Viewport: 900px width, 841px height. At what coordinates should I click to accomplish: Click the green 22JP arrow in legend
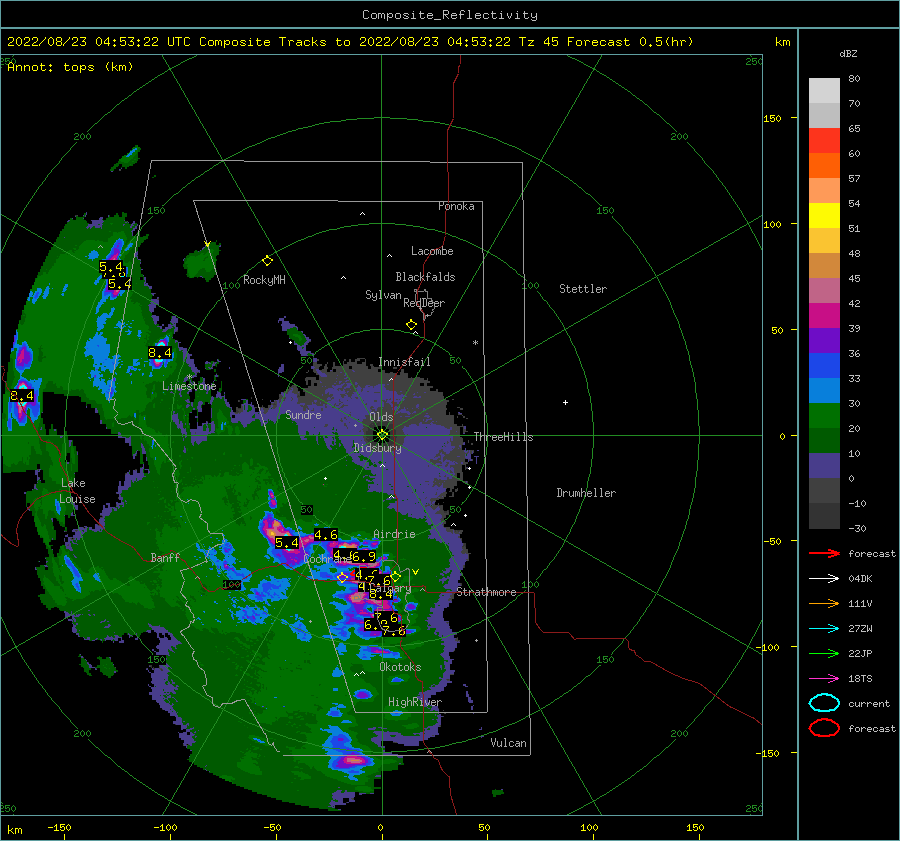pos(824,653)
